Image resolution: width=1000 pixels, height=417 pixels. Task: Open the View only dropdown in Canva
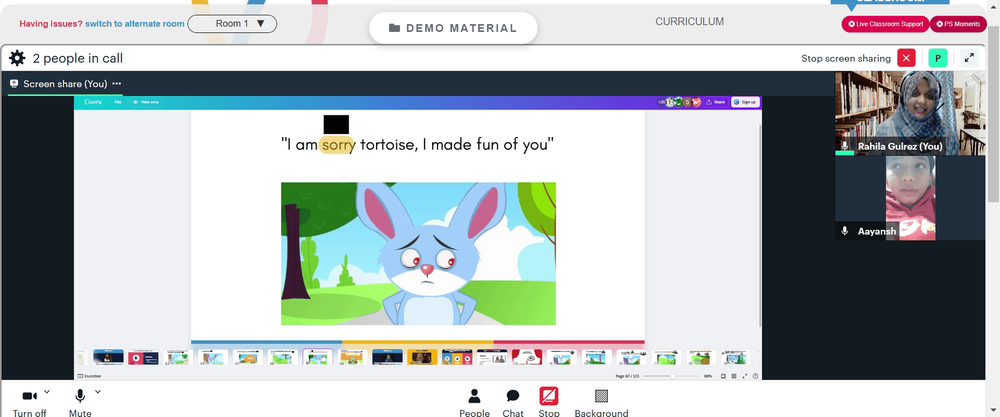coord(146,102)
